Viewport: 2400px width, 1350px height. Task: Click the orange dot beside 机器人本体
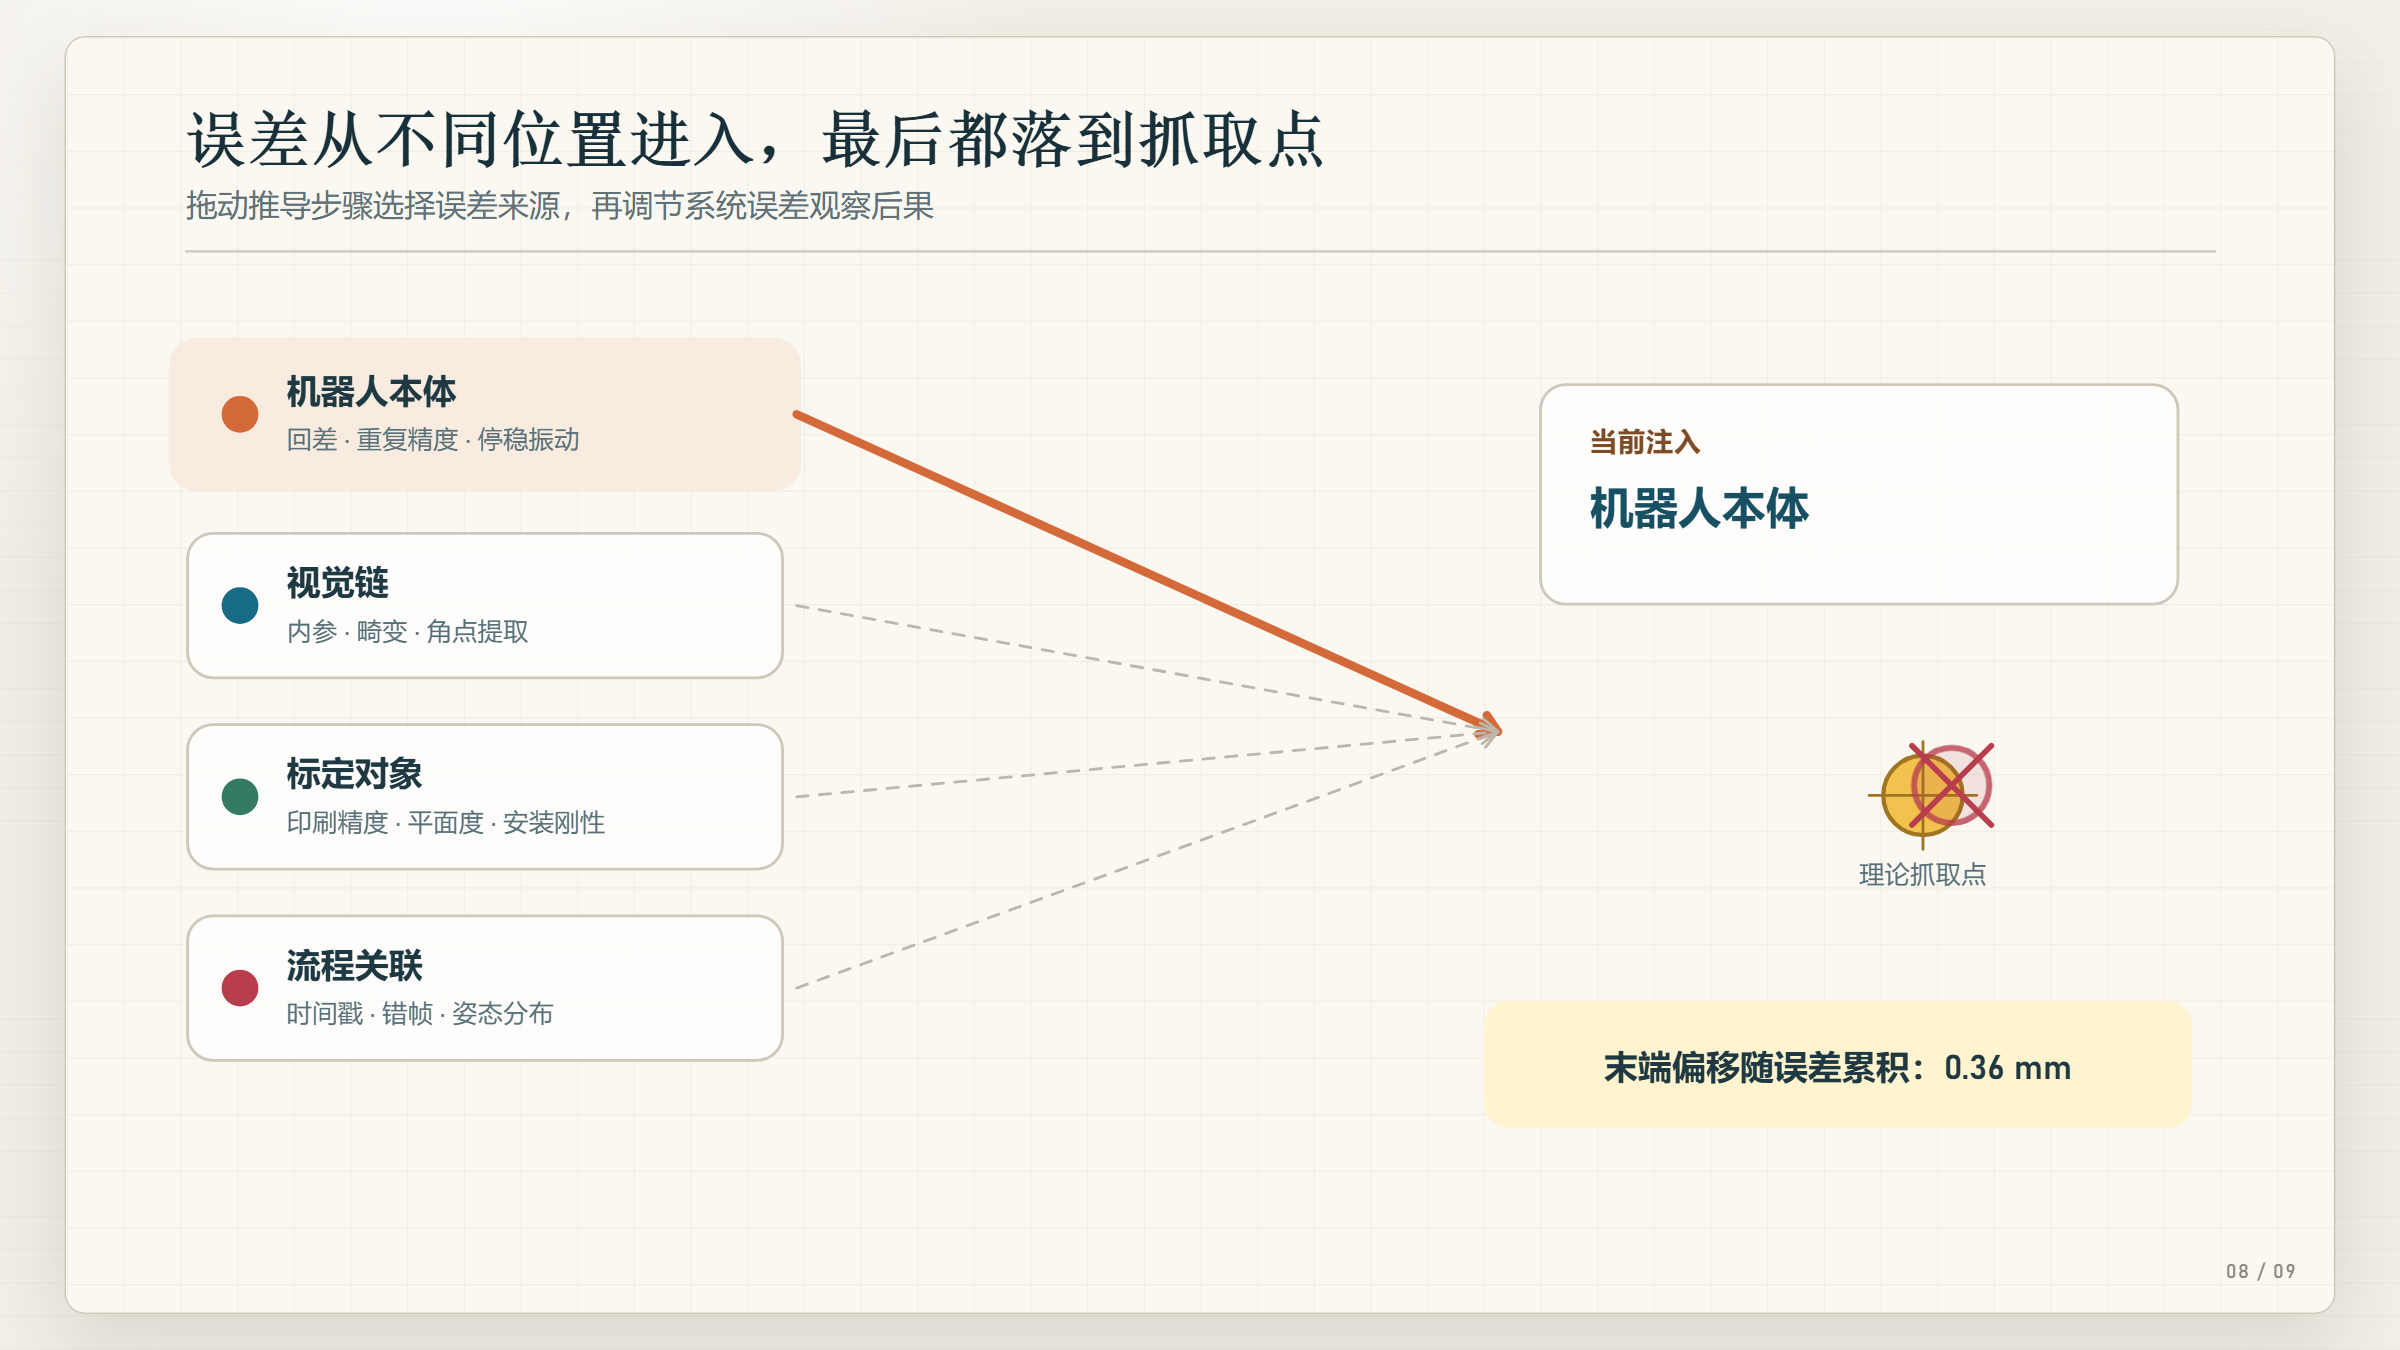pyautogui.click(x=240, y=414)
